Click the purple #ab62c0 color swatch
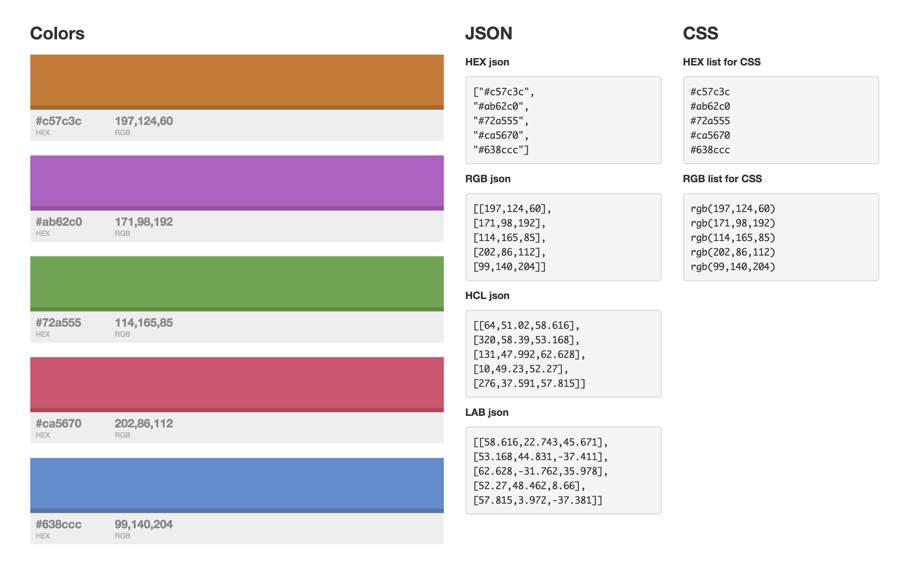Screen dimensions: 908x572 click(x=236, y=182)
